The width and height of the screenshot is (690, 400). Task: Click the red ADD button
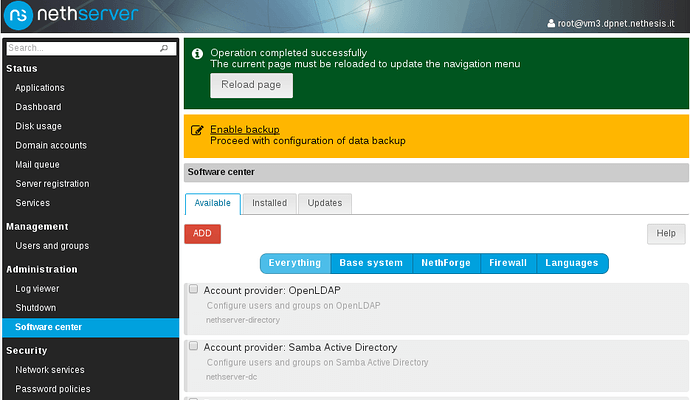click(202, 234)
